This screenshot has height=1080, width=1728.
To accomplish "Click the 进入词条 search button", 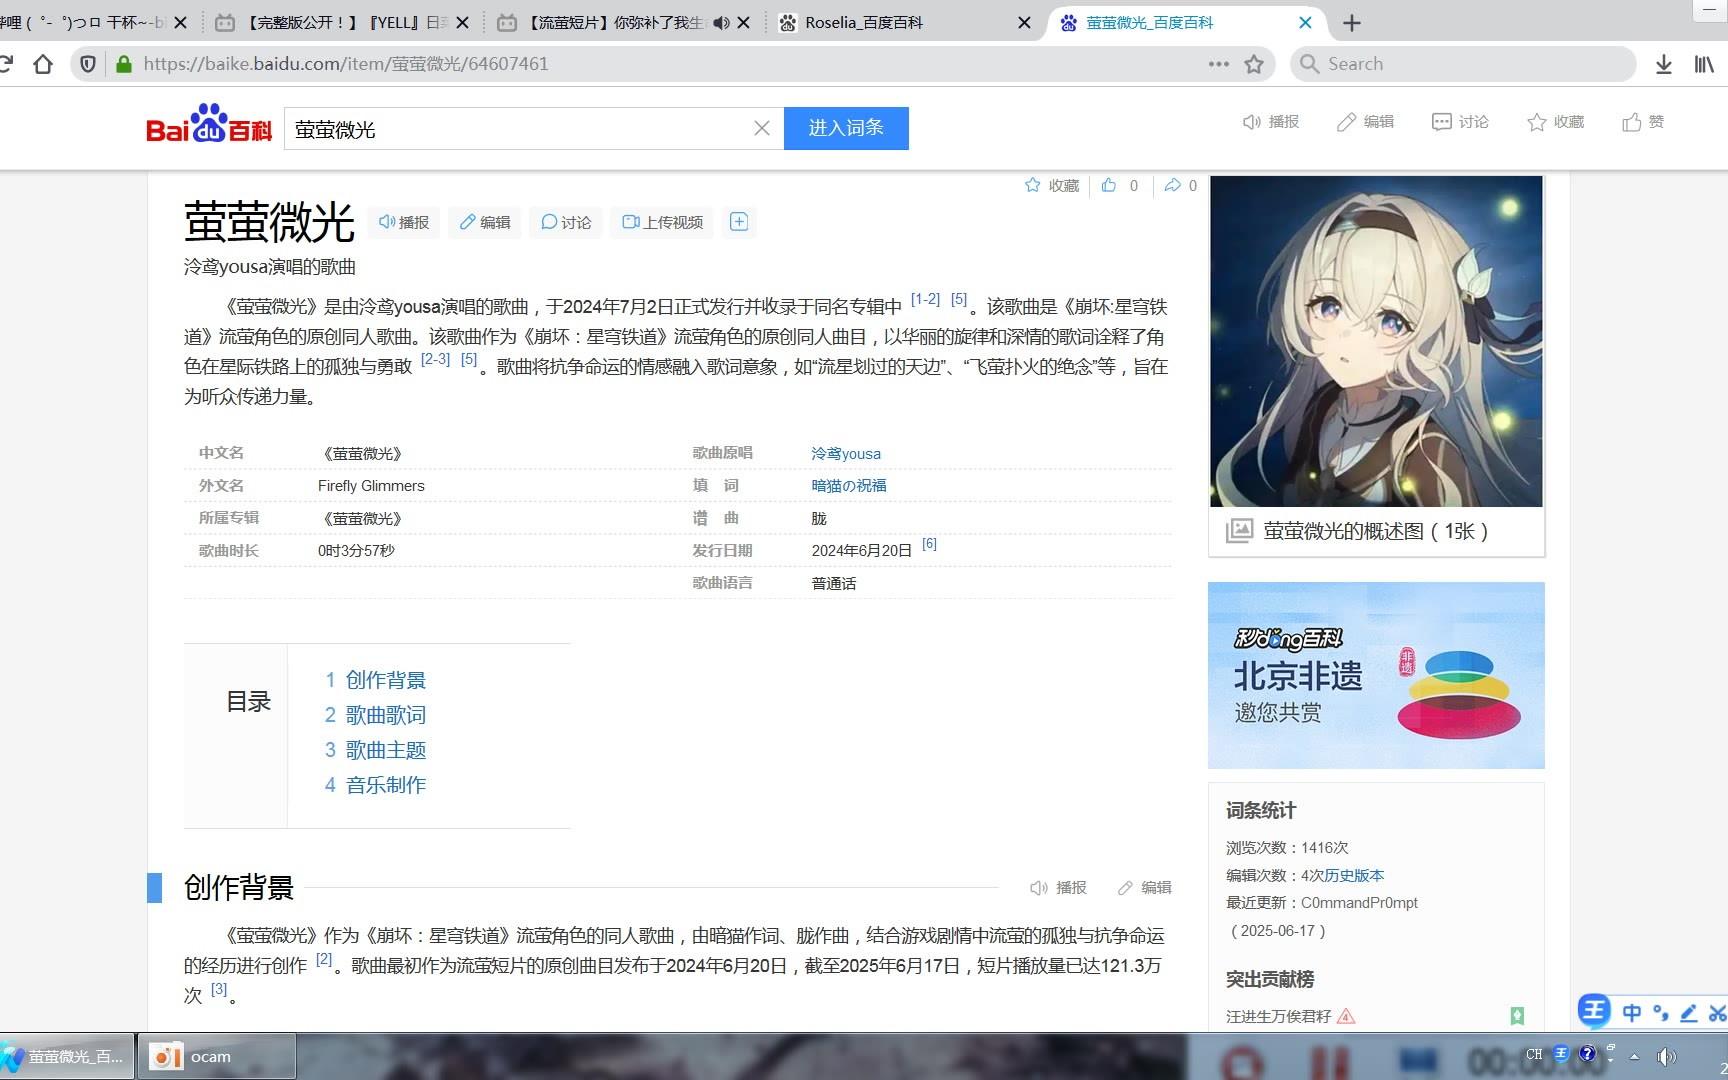I will [846, 128].
